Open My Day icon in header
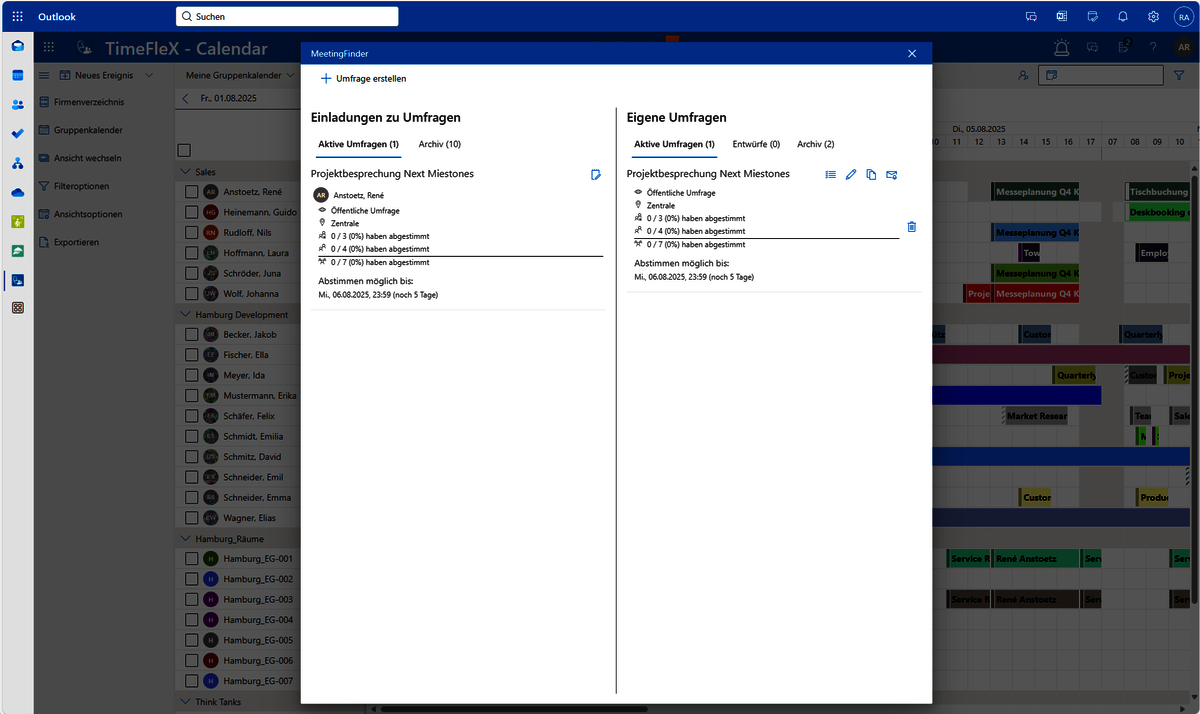The height and width of the screenshot is (714, 1200). point(1093,17)
